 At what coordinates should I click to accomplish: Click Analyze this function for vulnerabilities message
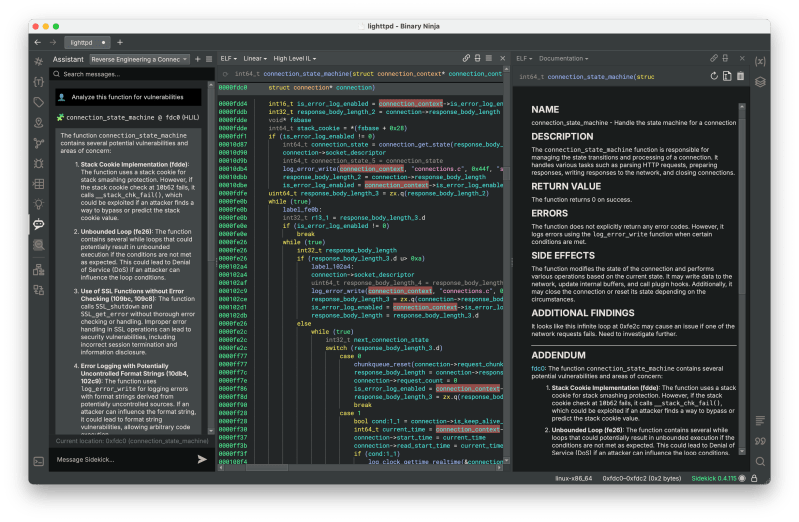coord(128,97)
